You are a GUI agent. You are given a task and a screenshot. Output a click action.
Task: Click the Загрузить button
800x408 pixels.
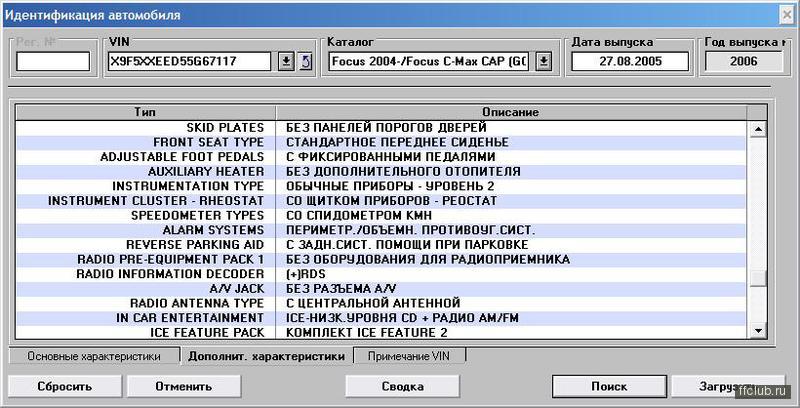pyautogui.click(x=727, y=387)
